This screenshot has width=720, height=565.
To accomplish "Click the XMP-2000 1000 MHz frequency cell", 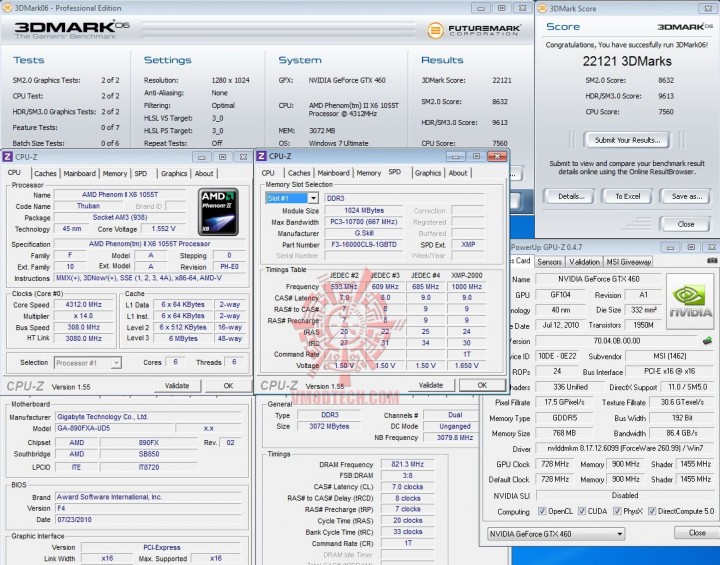I will [x=466, y=286].
